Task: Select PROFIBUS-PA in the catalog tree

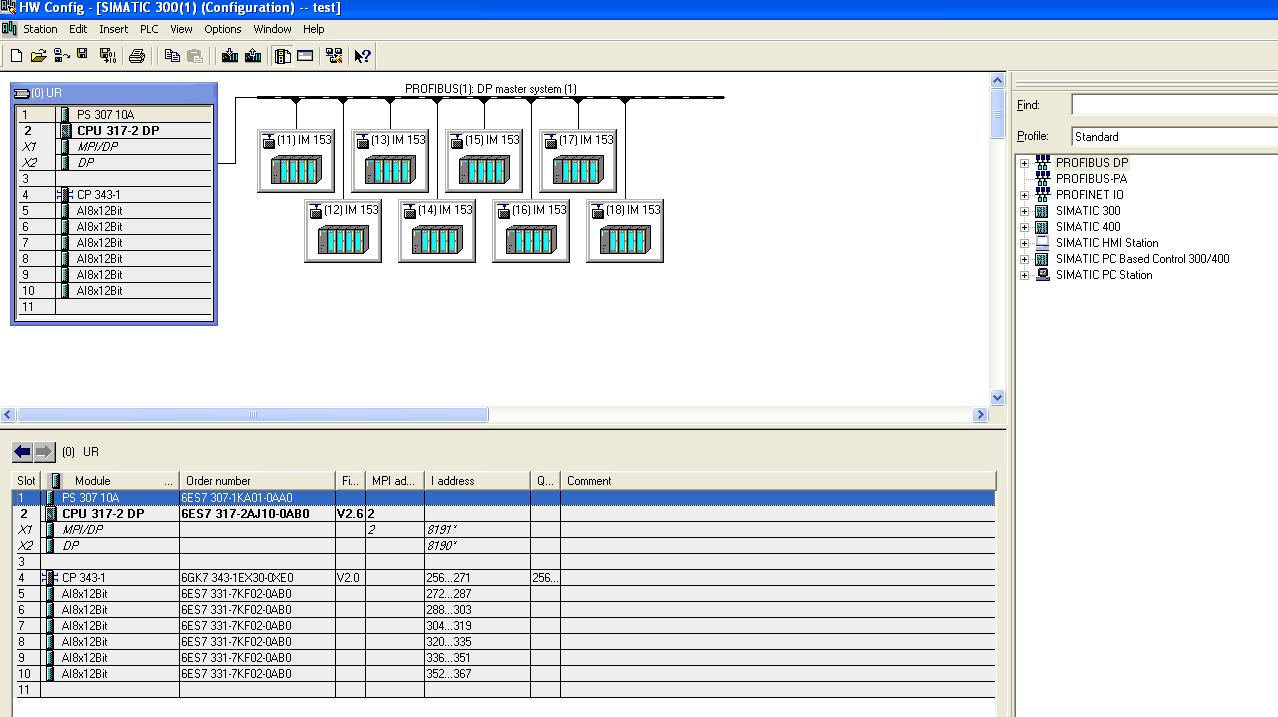Action: click(1091, 179)
